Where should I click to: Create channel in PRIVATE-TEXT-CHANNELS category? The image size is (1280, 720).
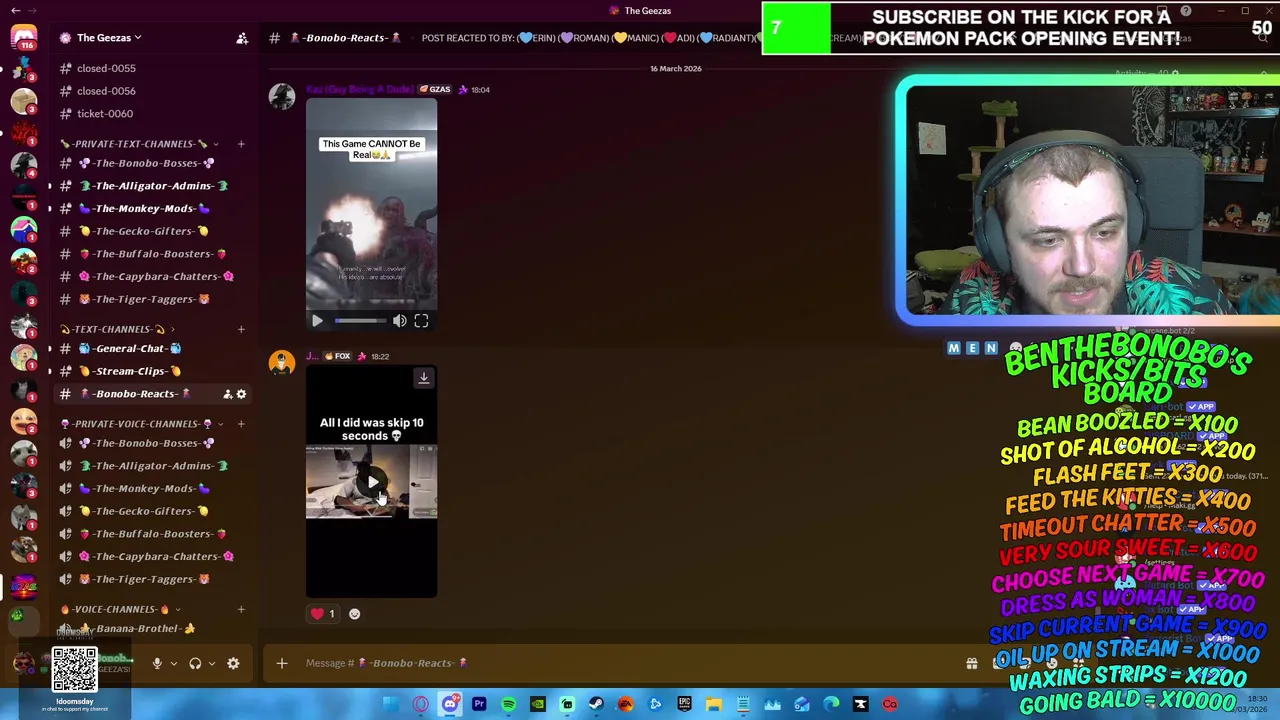pos(241,144)
